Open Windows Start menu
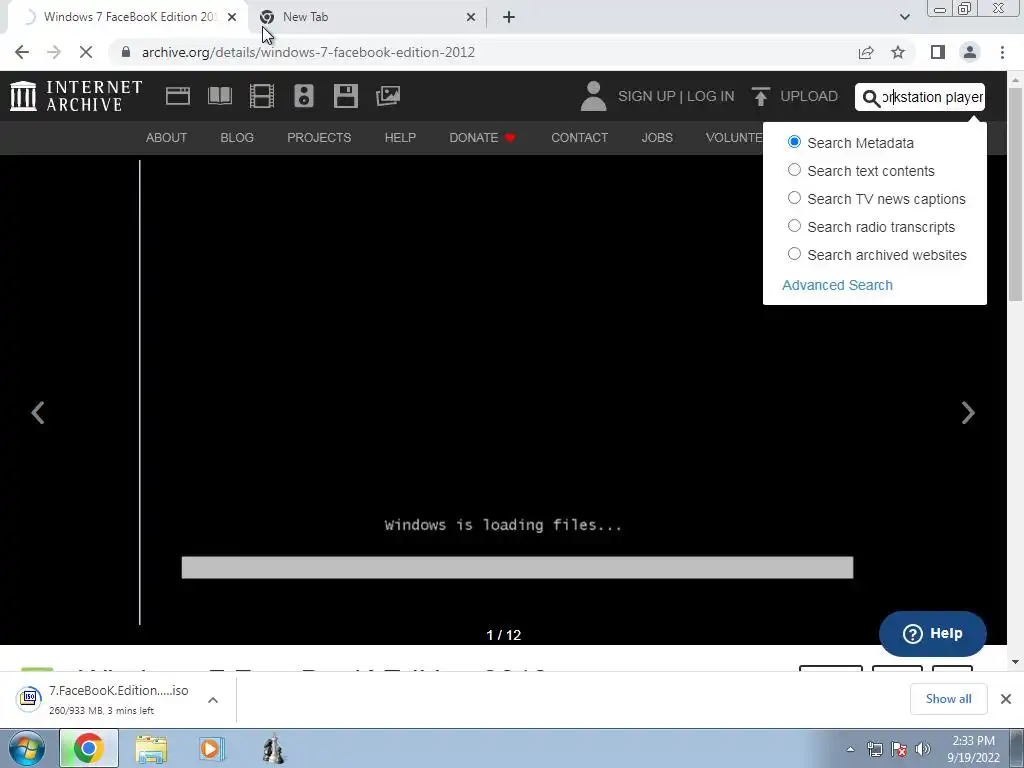The height and width of the screenshot is (768, 1024). point(26,748)
